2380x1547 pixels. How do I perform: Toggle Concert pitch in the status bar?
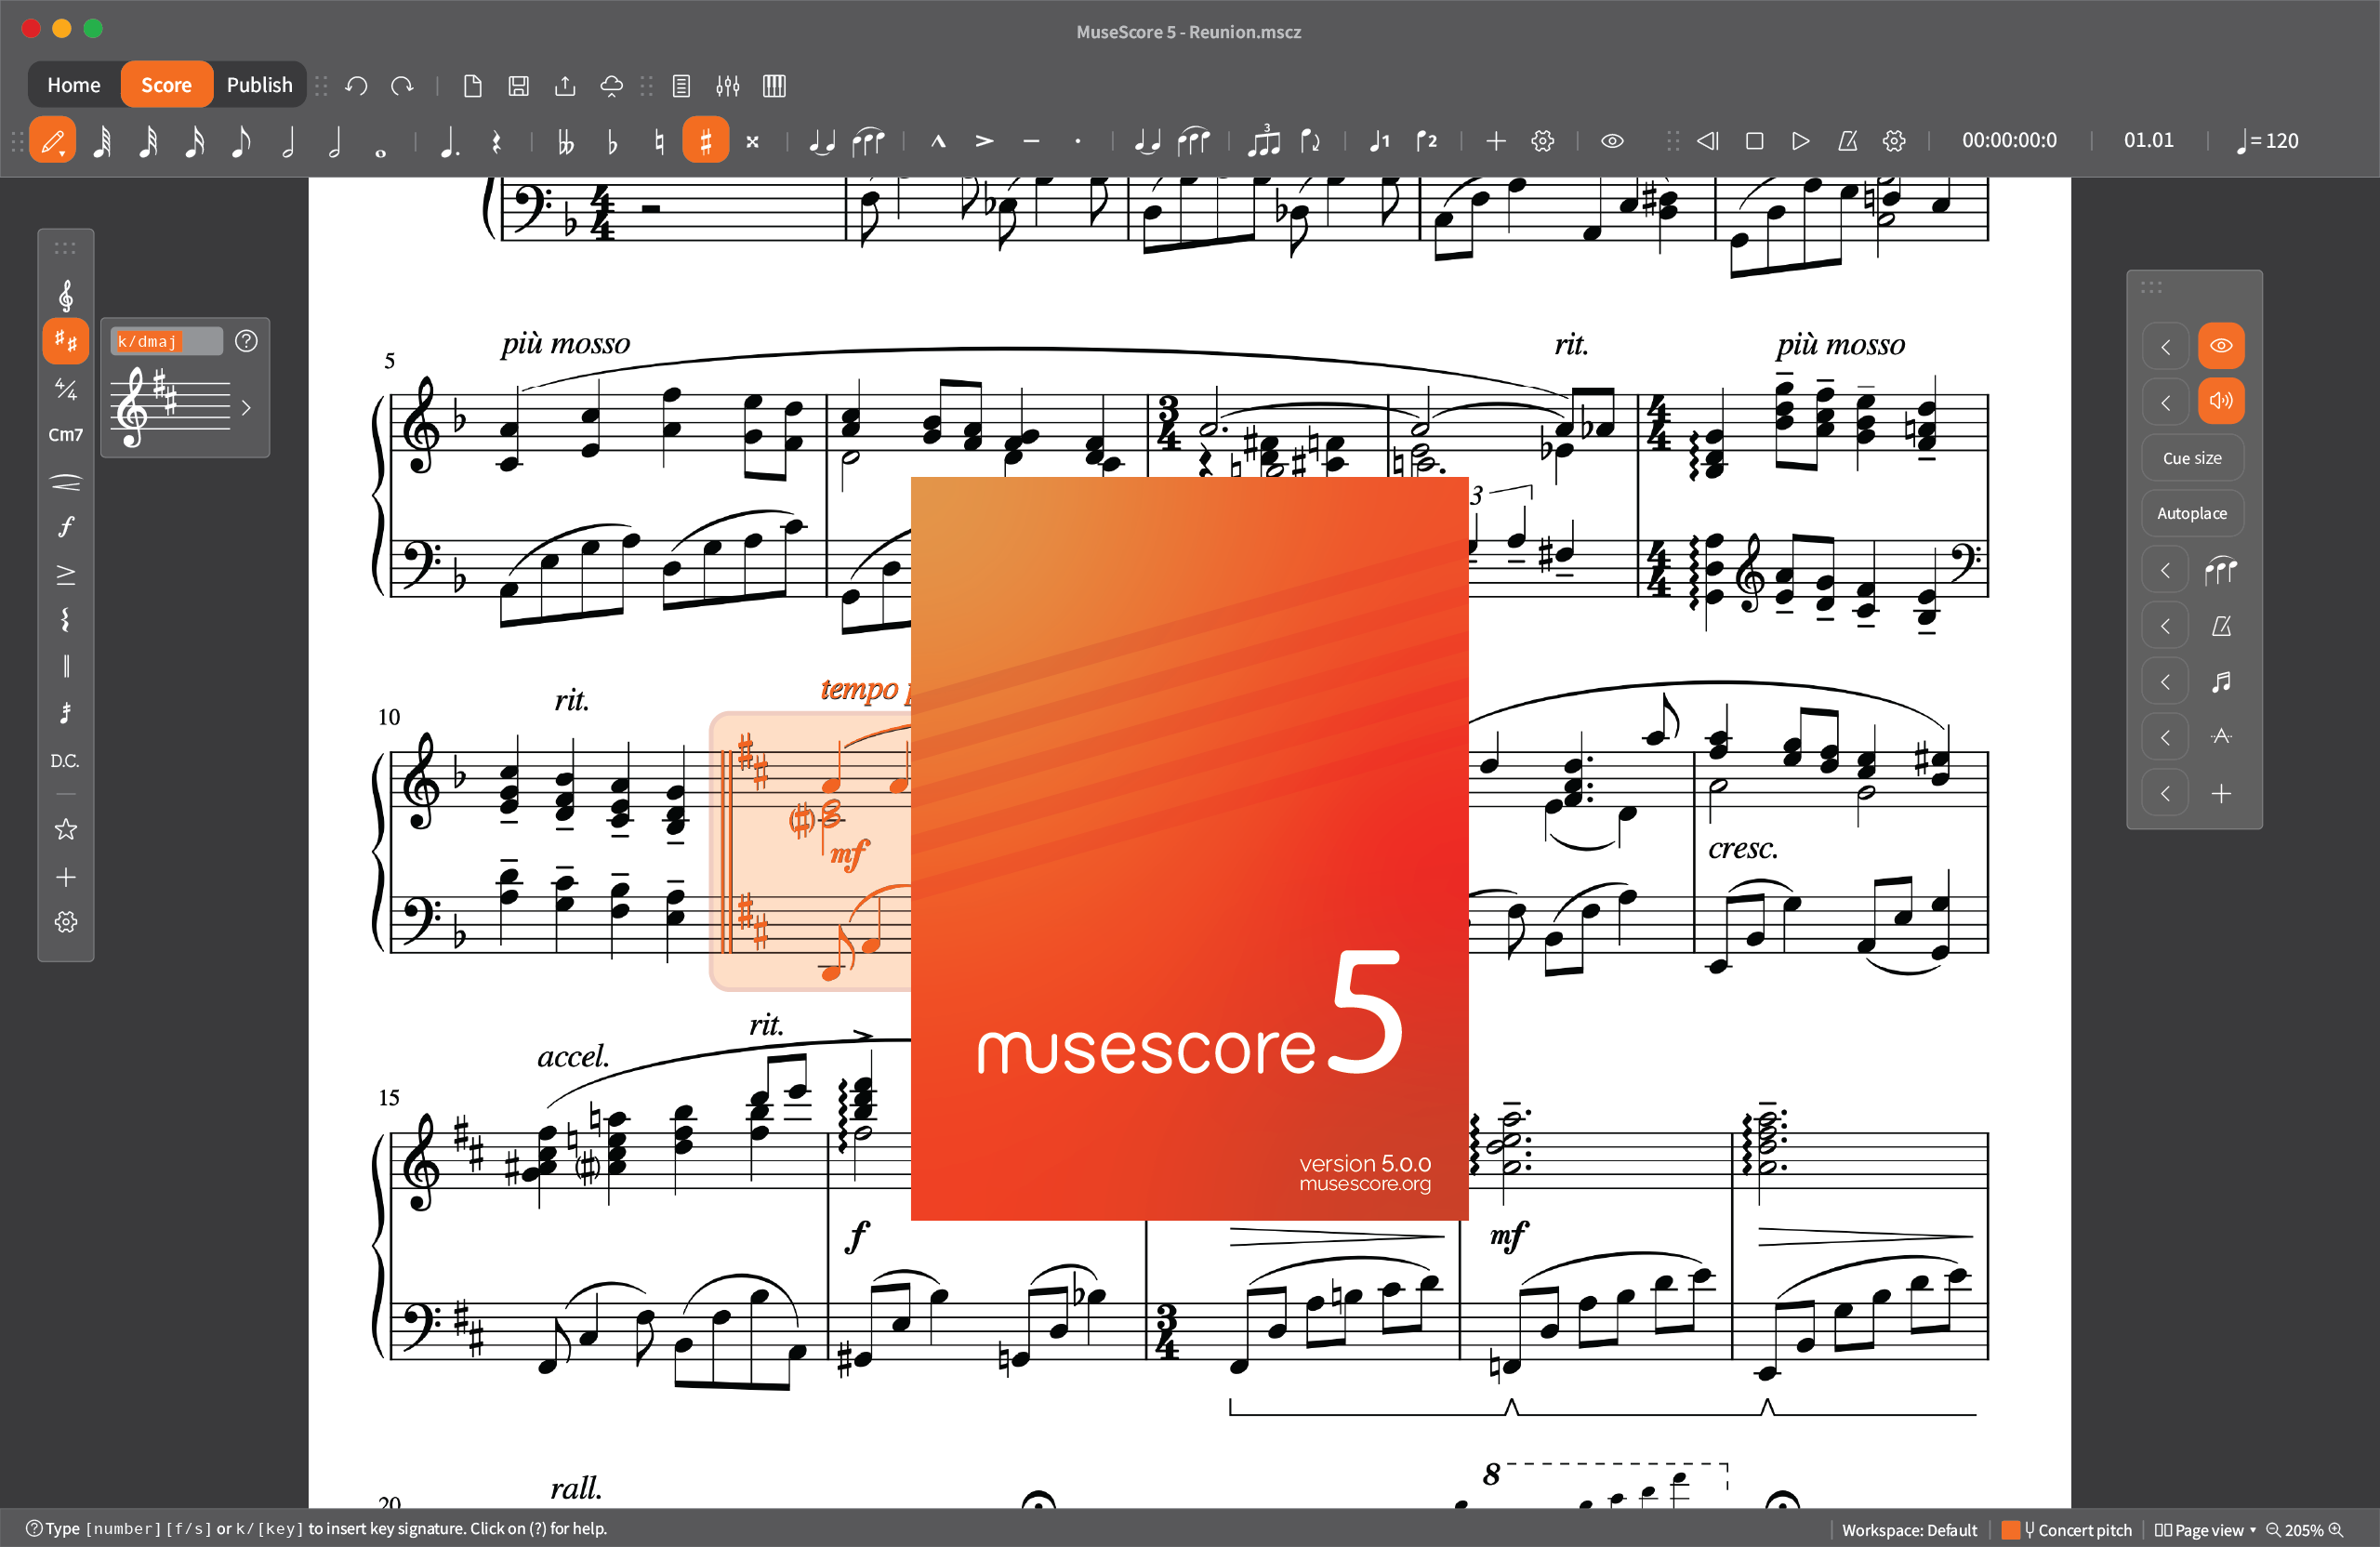[2068, 1530]
